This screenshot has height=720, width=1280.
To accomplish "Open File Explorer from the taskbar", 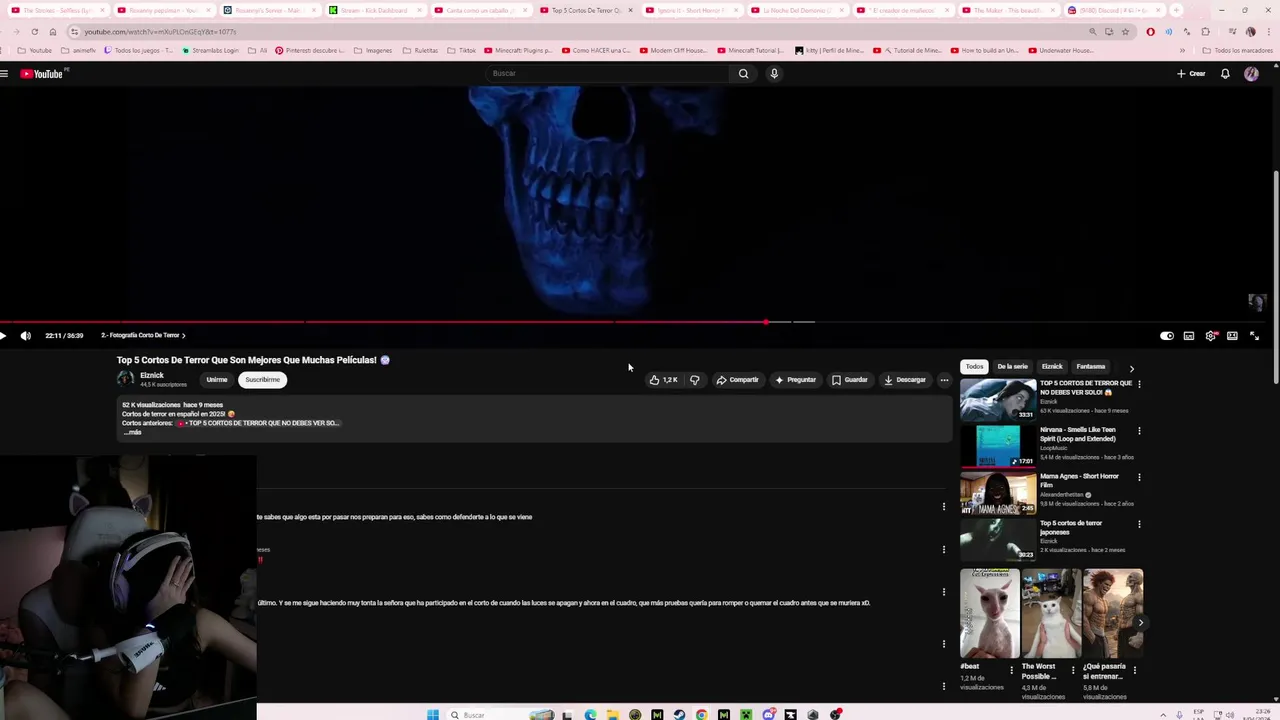I will [612, 714].
